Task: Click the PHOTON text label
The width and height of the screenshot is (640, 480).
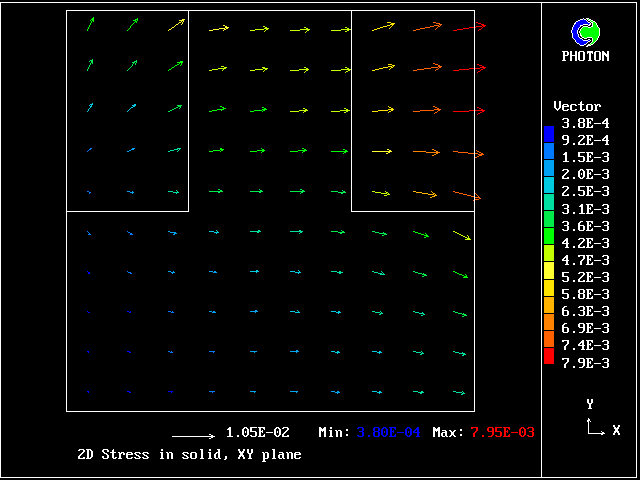Action: (x=585, y=57)
